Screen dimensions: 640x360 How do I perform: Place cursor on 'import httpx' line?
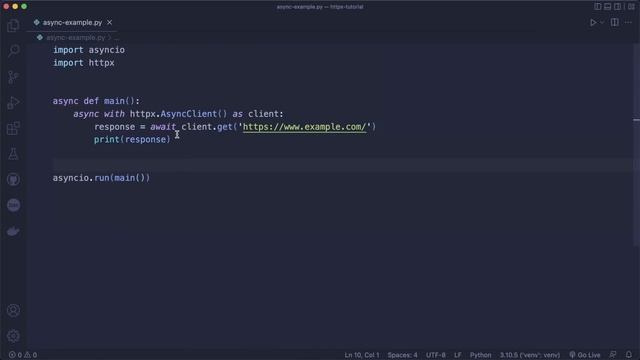point(84,63)
